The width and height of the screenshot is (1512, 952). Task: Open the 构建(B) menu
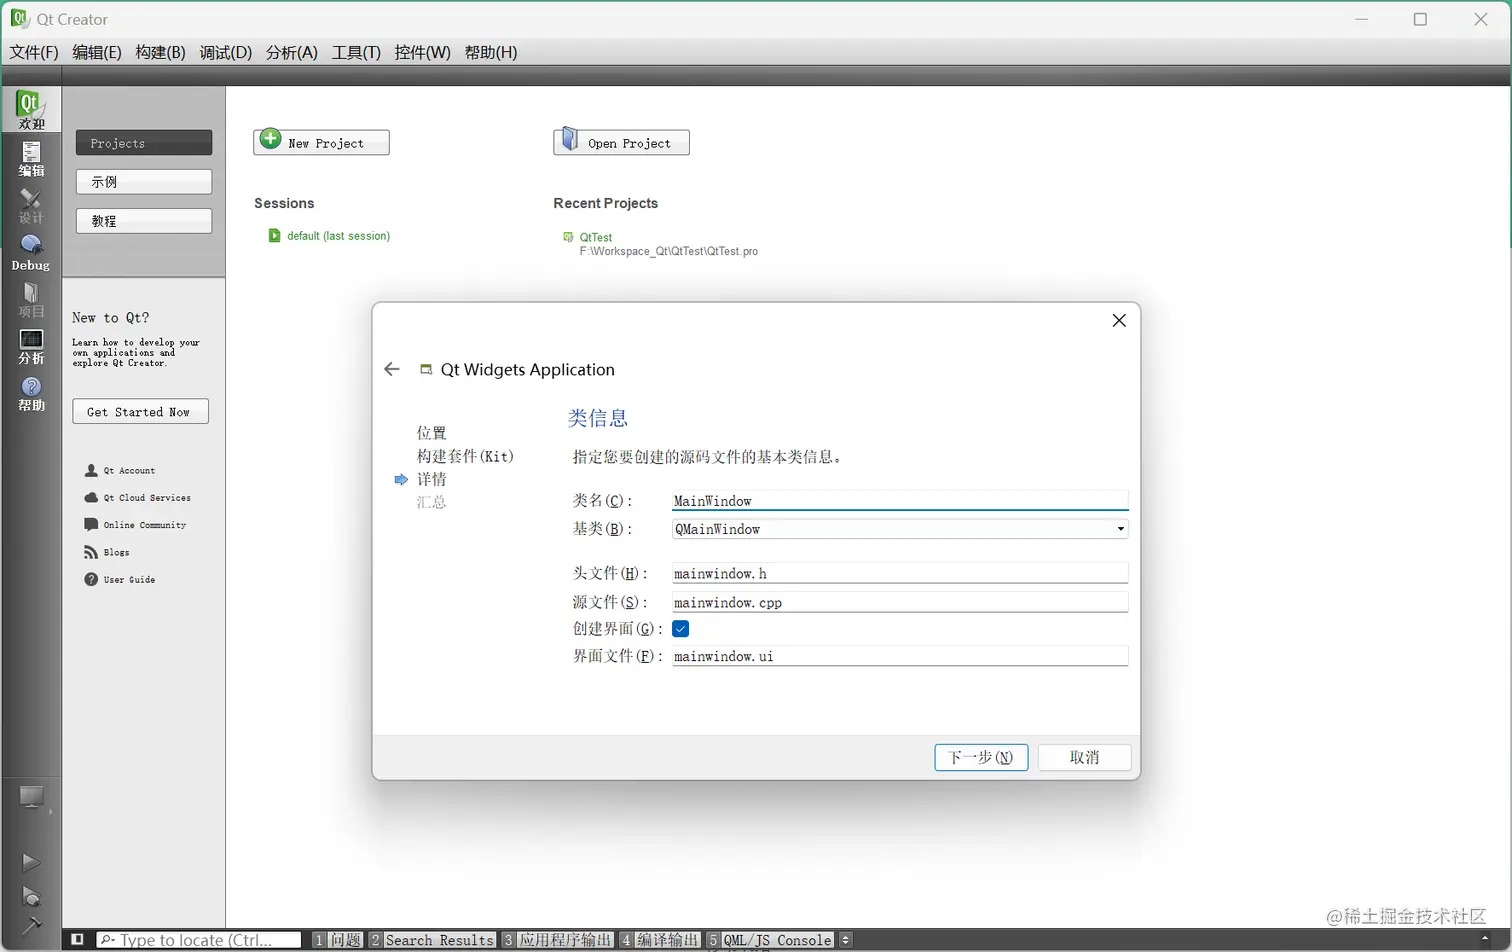(x=160, y=52)
